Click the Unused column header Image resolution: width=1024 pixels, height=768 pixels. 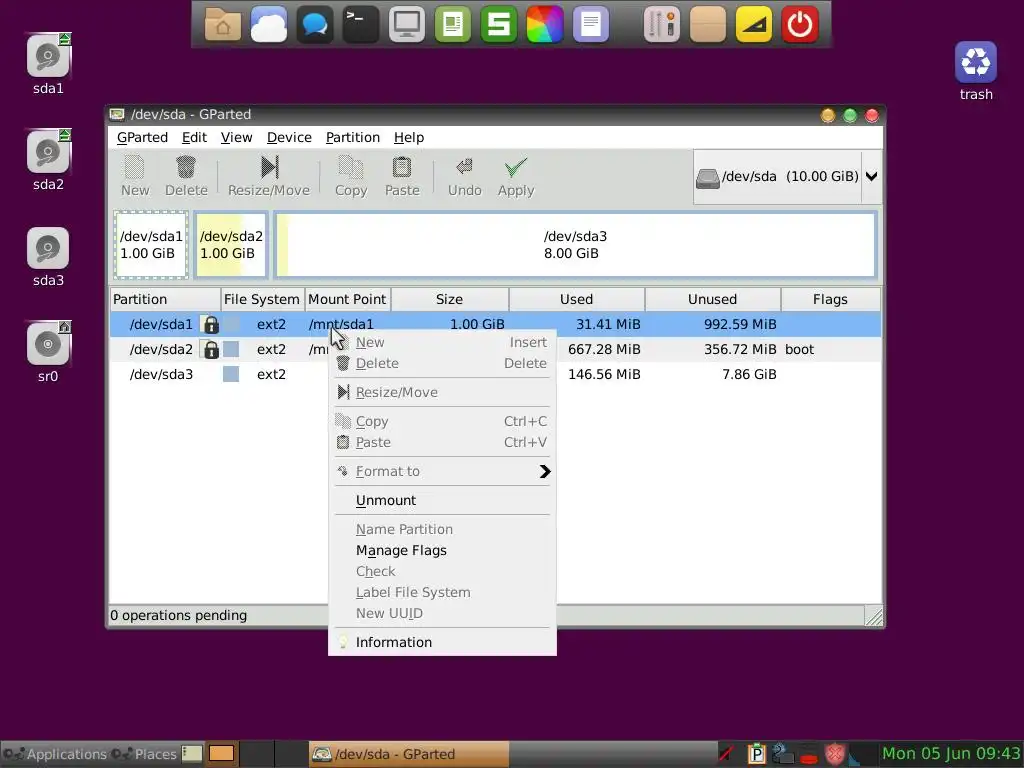(712, 300)
